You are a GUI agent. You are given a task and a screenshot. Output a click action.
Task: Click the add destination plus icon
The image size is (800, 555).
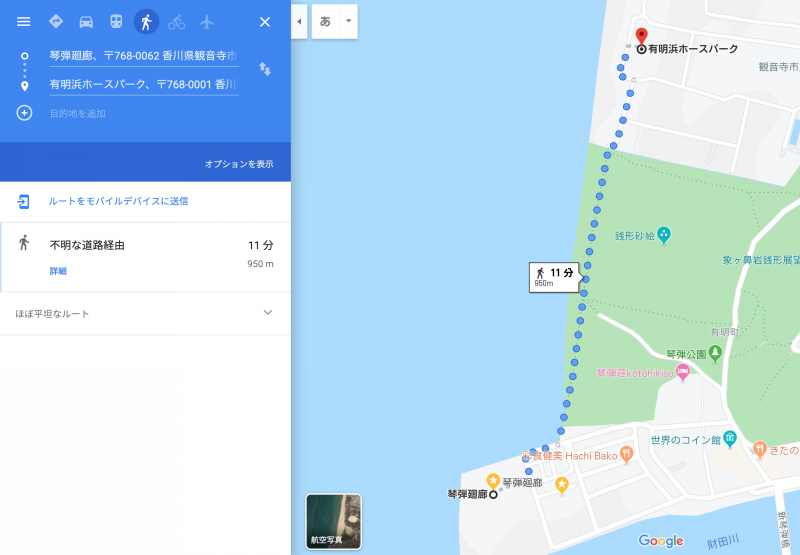pos(24,113)
